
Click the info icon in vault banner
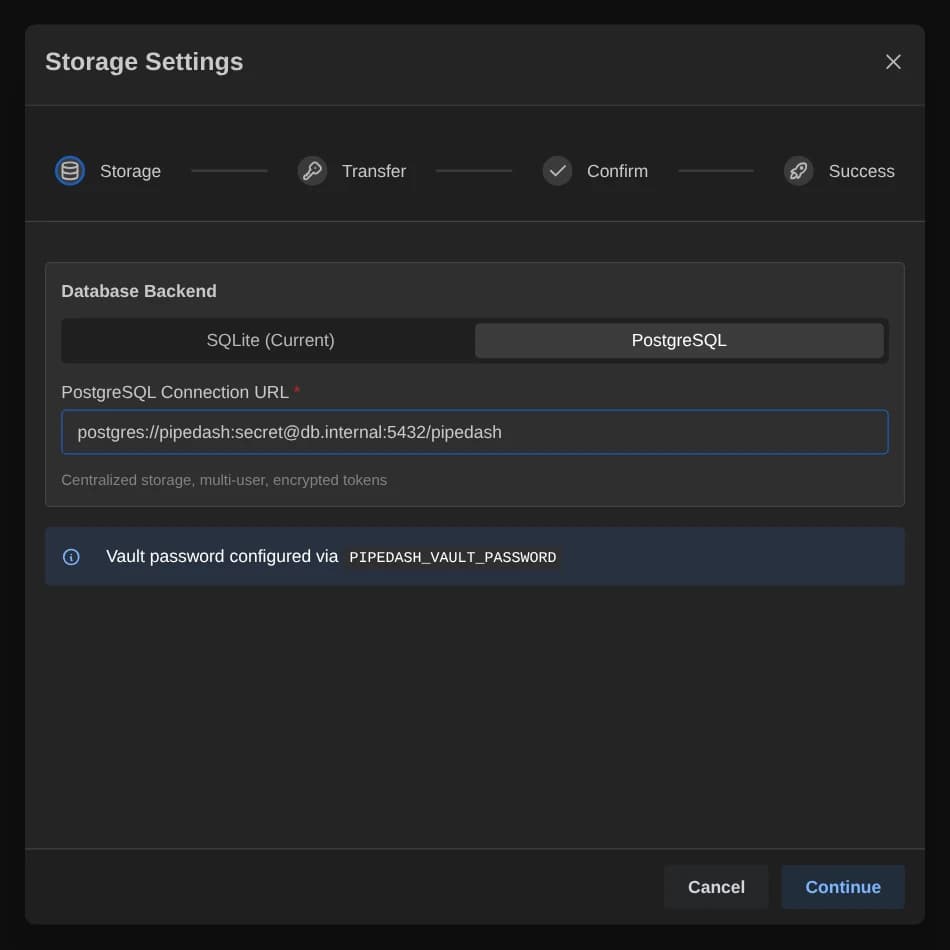71,557
